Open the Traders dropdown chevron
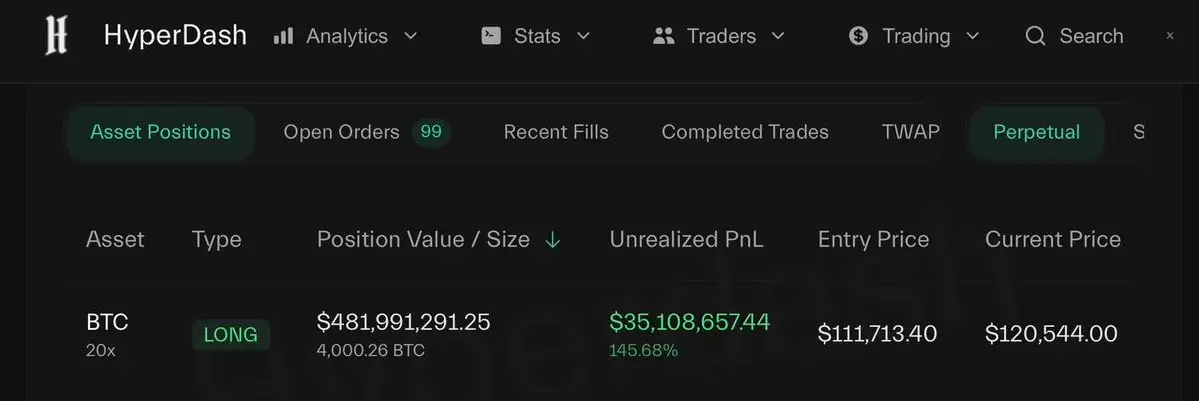1199x401 pixels. tap(778, 36)
